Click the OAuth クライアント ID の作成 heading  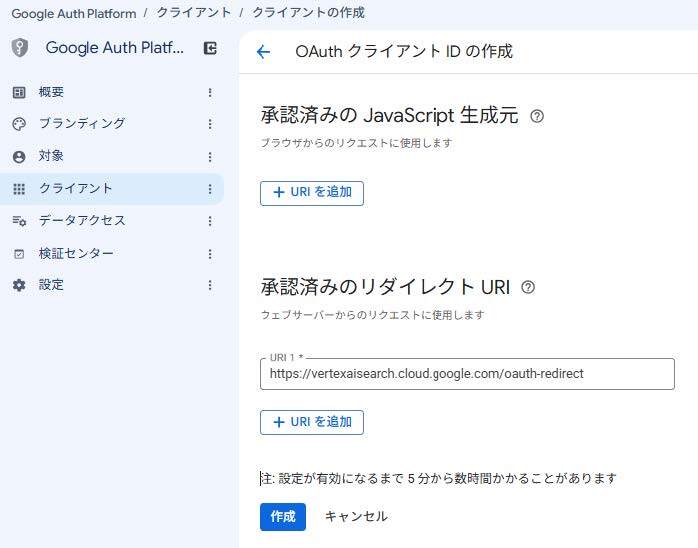pyautogui.click(x=404, y=52)
